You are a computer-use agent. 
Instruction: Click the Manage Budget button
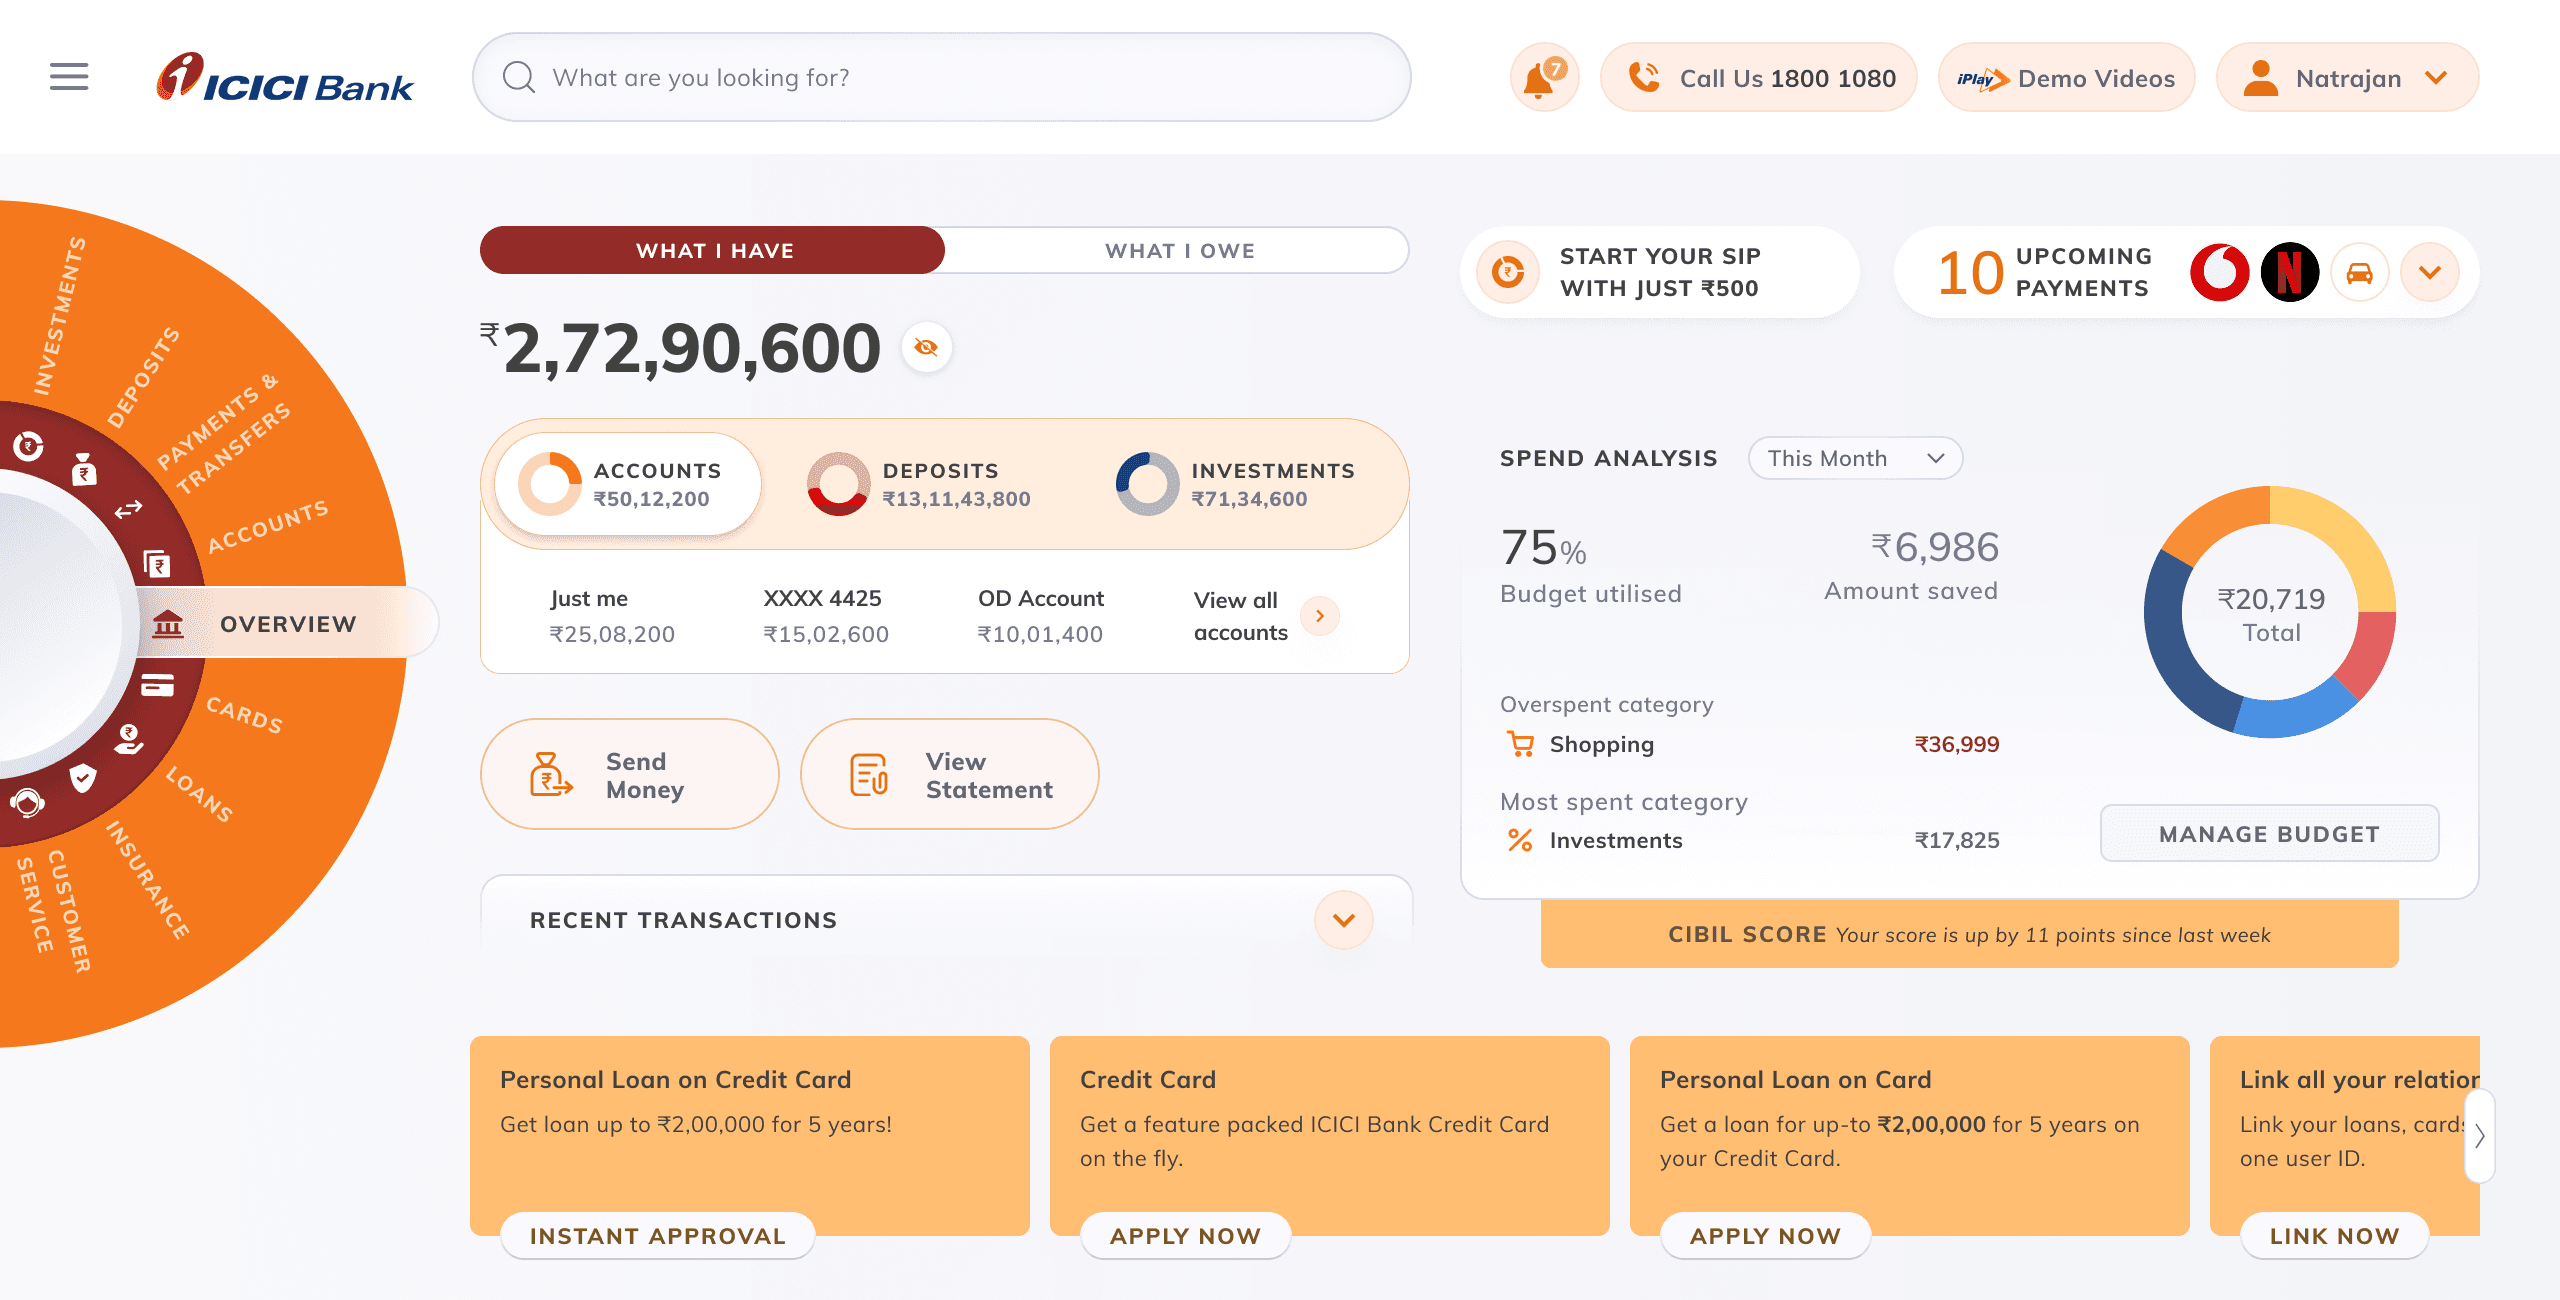(x=2269, y=833)
